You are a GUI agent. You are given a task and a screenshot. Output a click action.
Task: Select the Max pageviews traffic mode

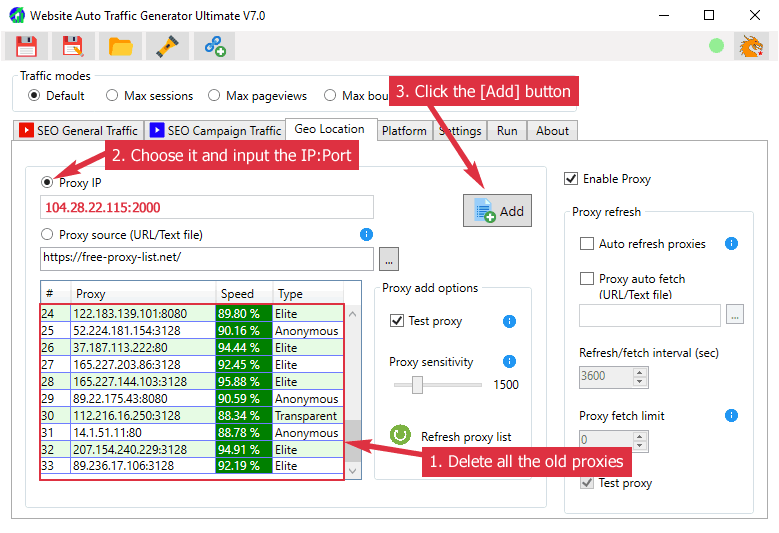tap(257, 95)
